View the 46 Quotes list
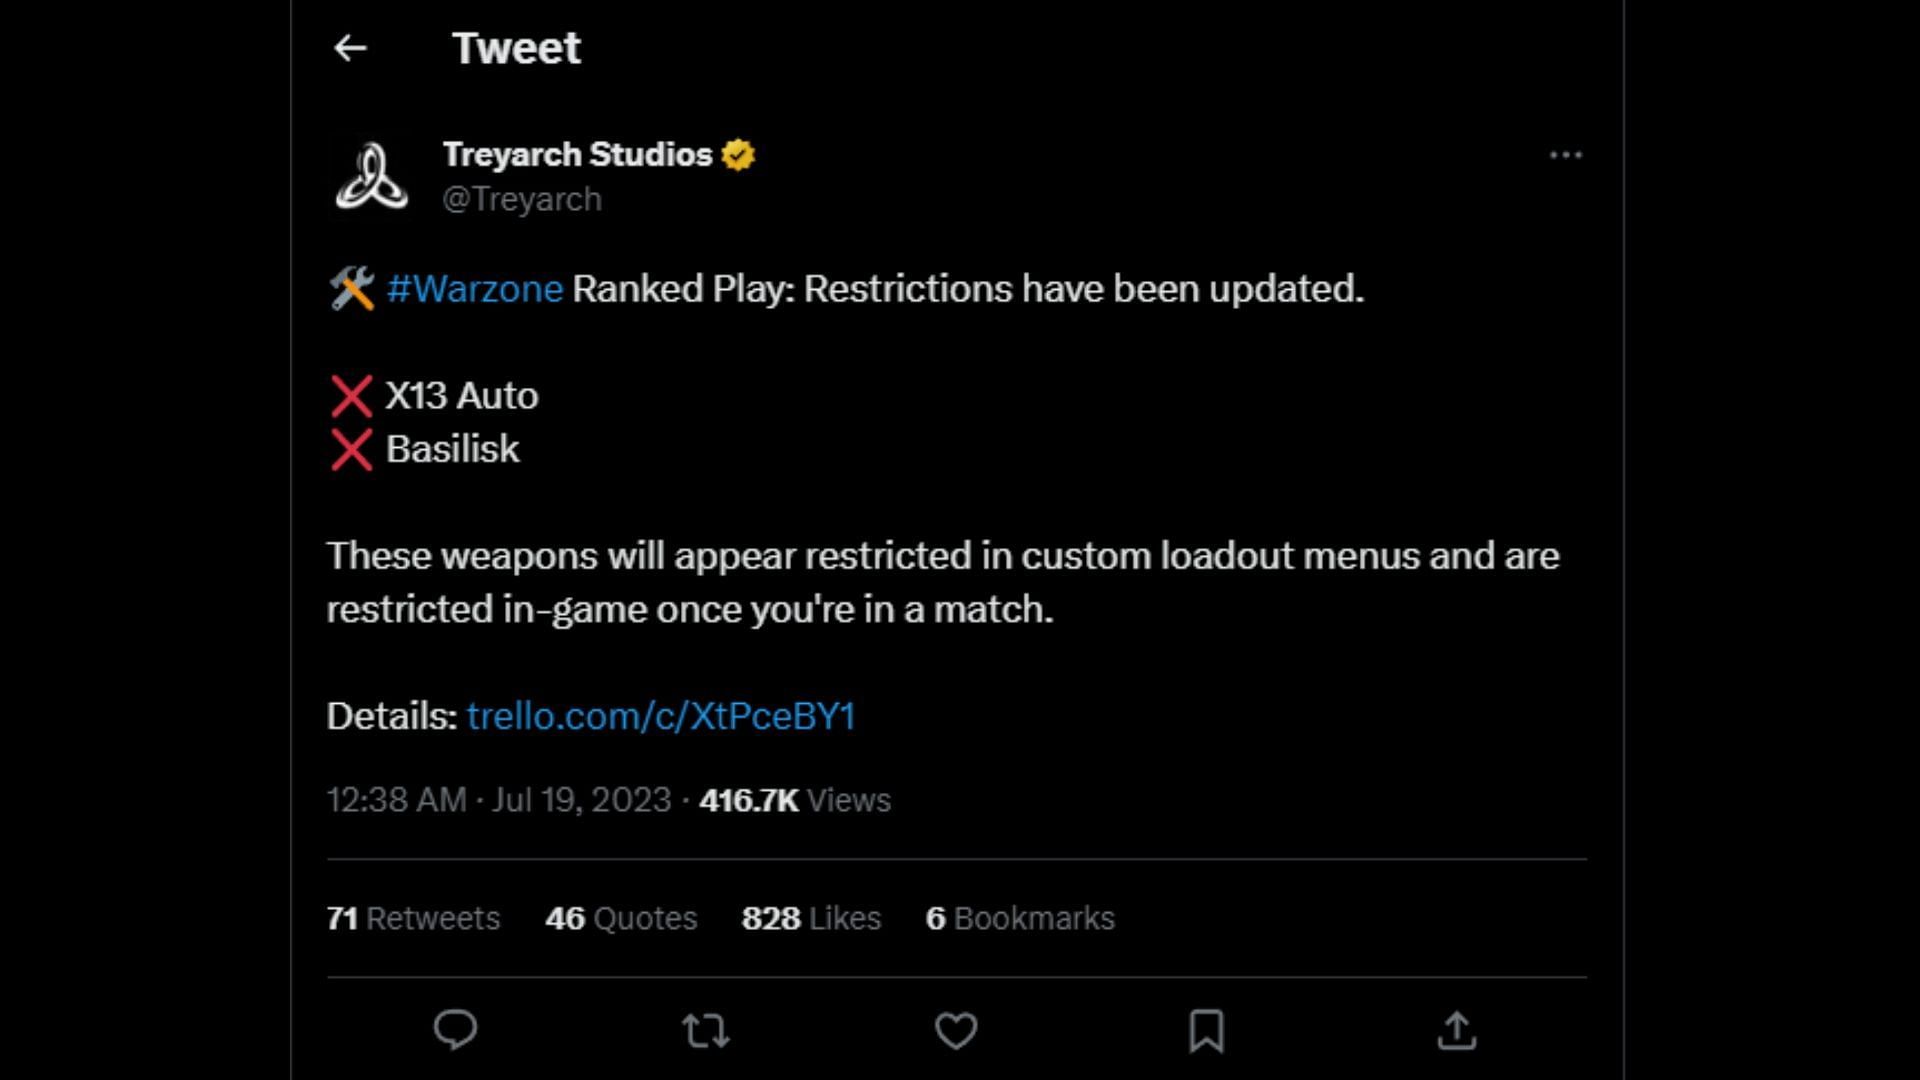 (621, 918)
